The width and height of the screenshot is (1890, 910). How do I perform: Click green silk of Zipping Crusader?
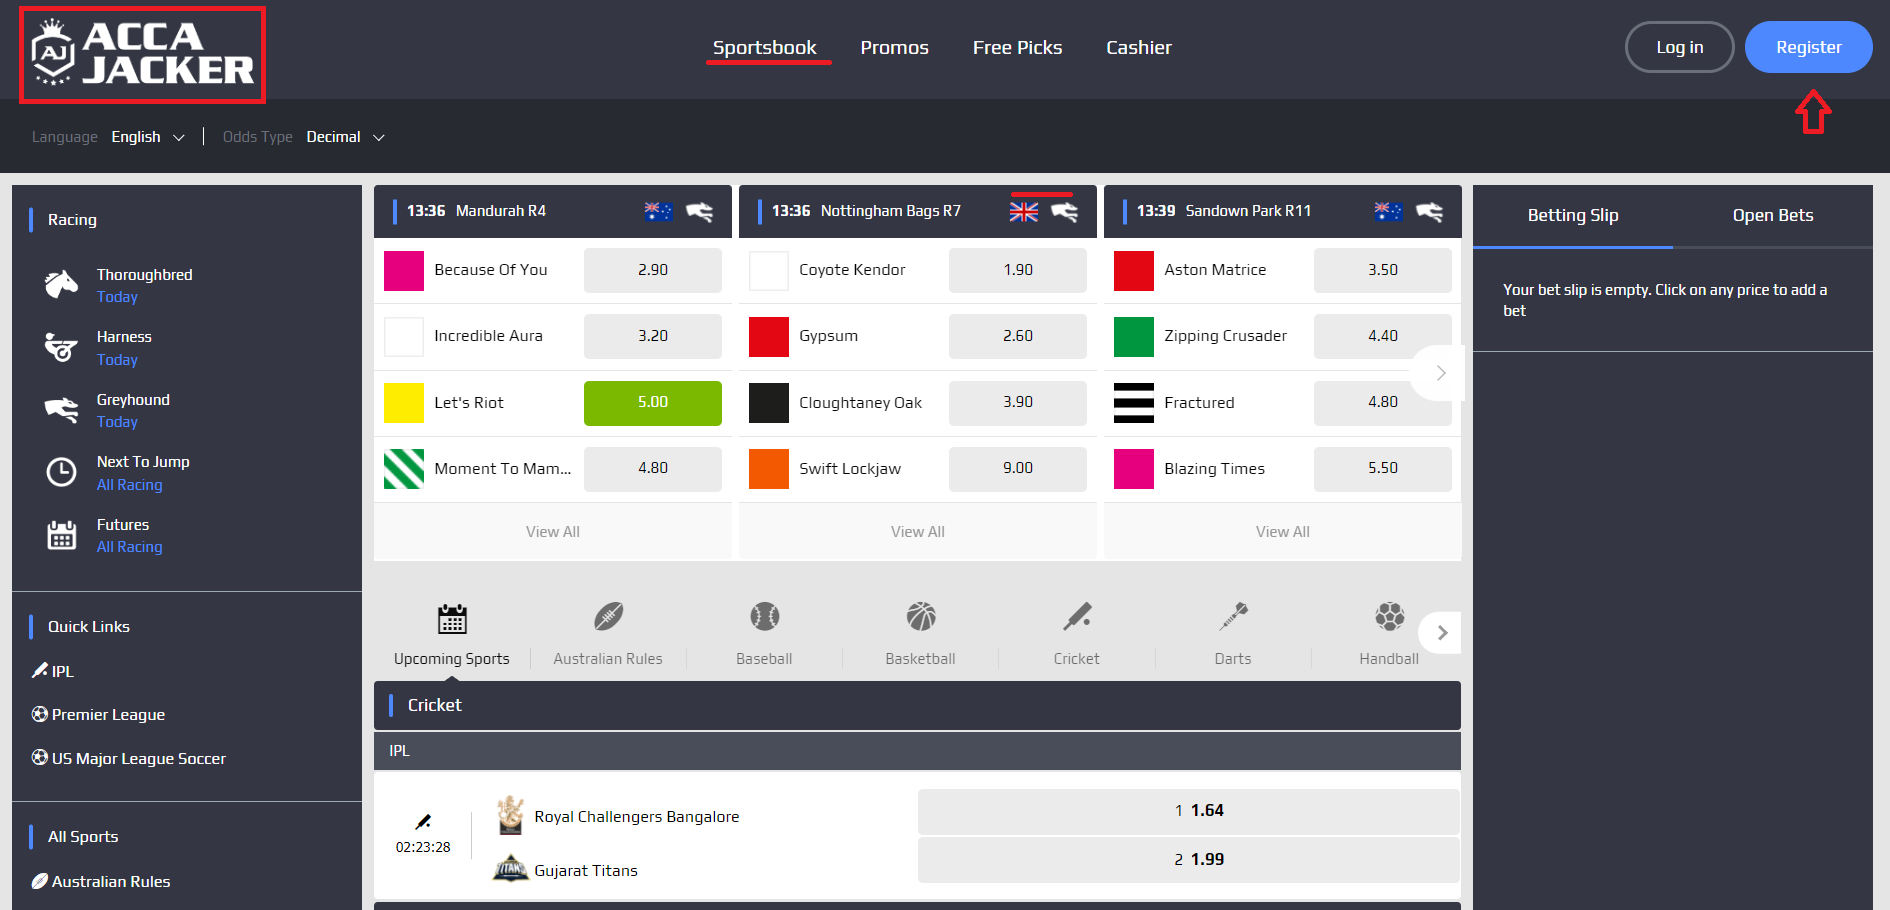click(1134, 337)
